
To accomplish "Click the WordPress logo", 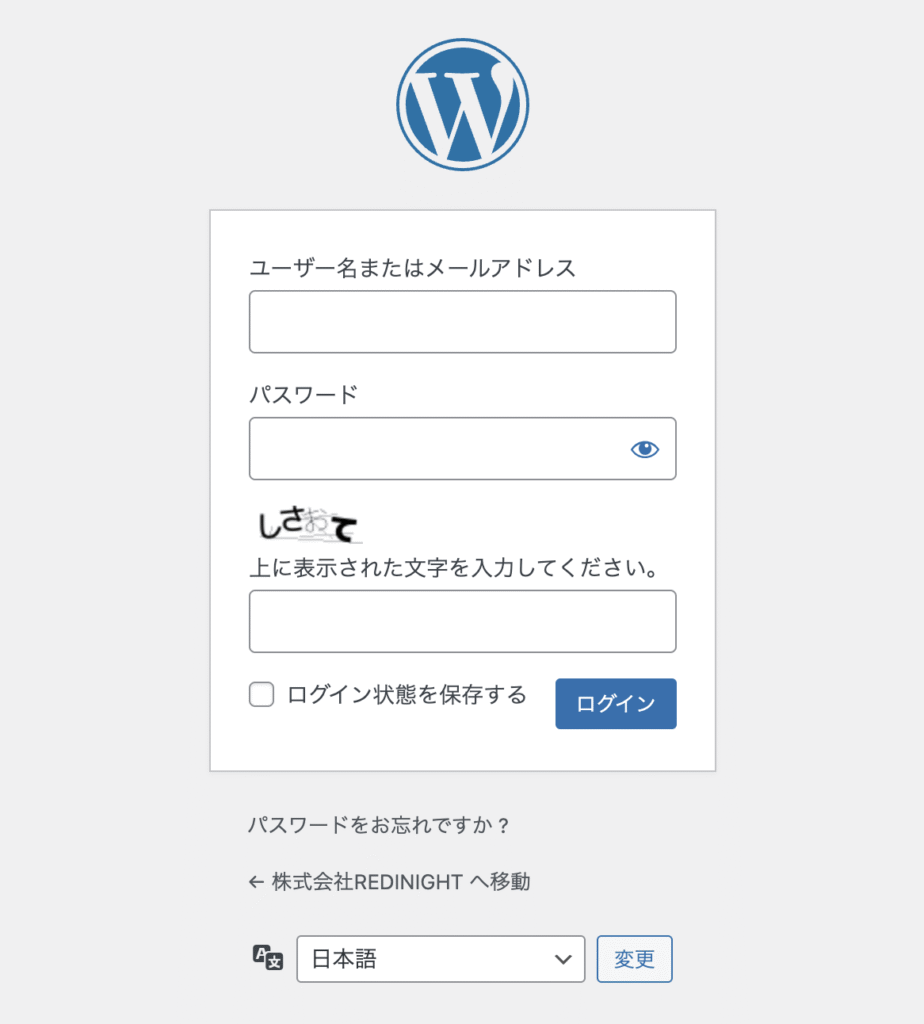I will [462, 103].
